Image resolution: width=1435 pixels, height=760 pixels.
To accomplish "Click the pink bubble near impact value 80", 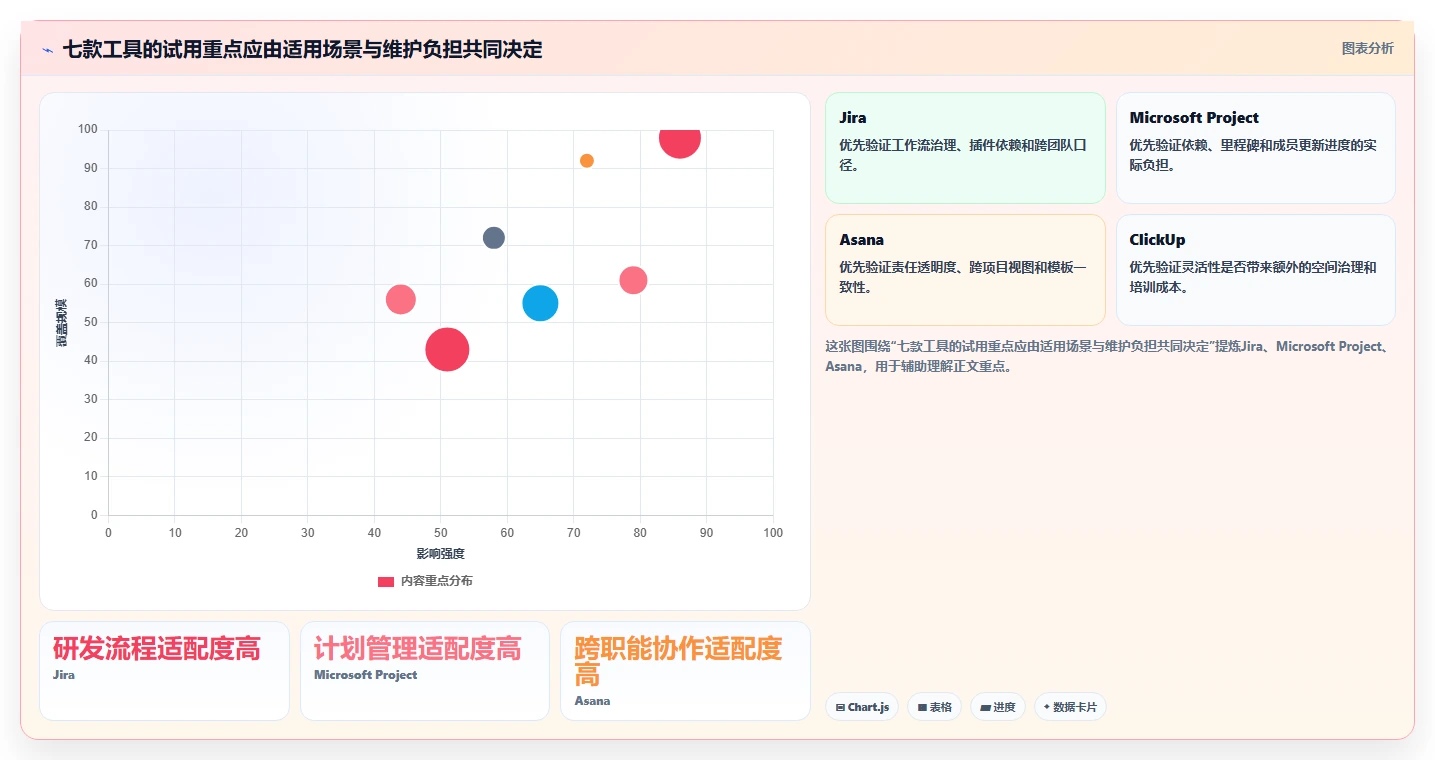I will 633,280.
